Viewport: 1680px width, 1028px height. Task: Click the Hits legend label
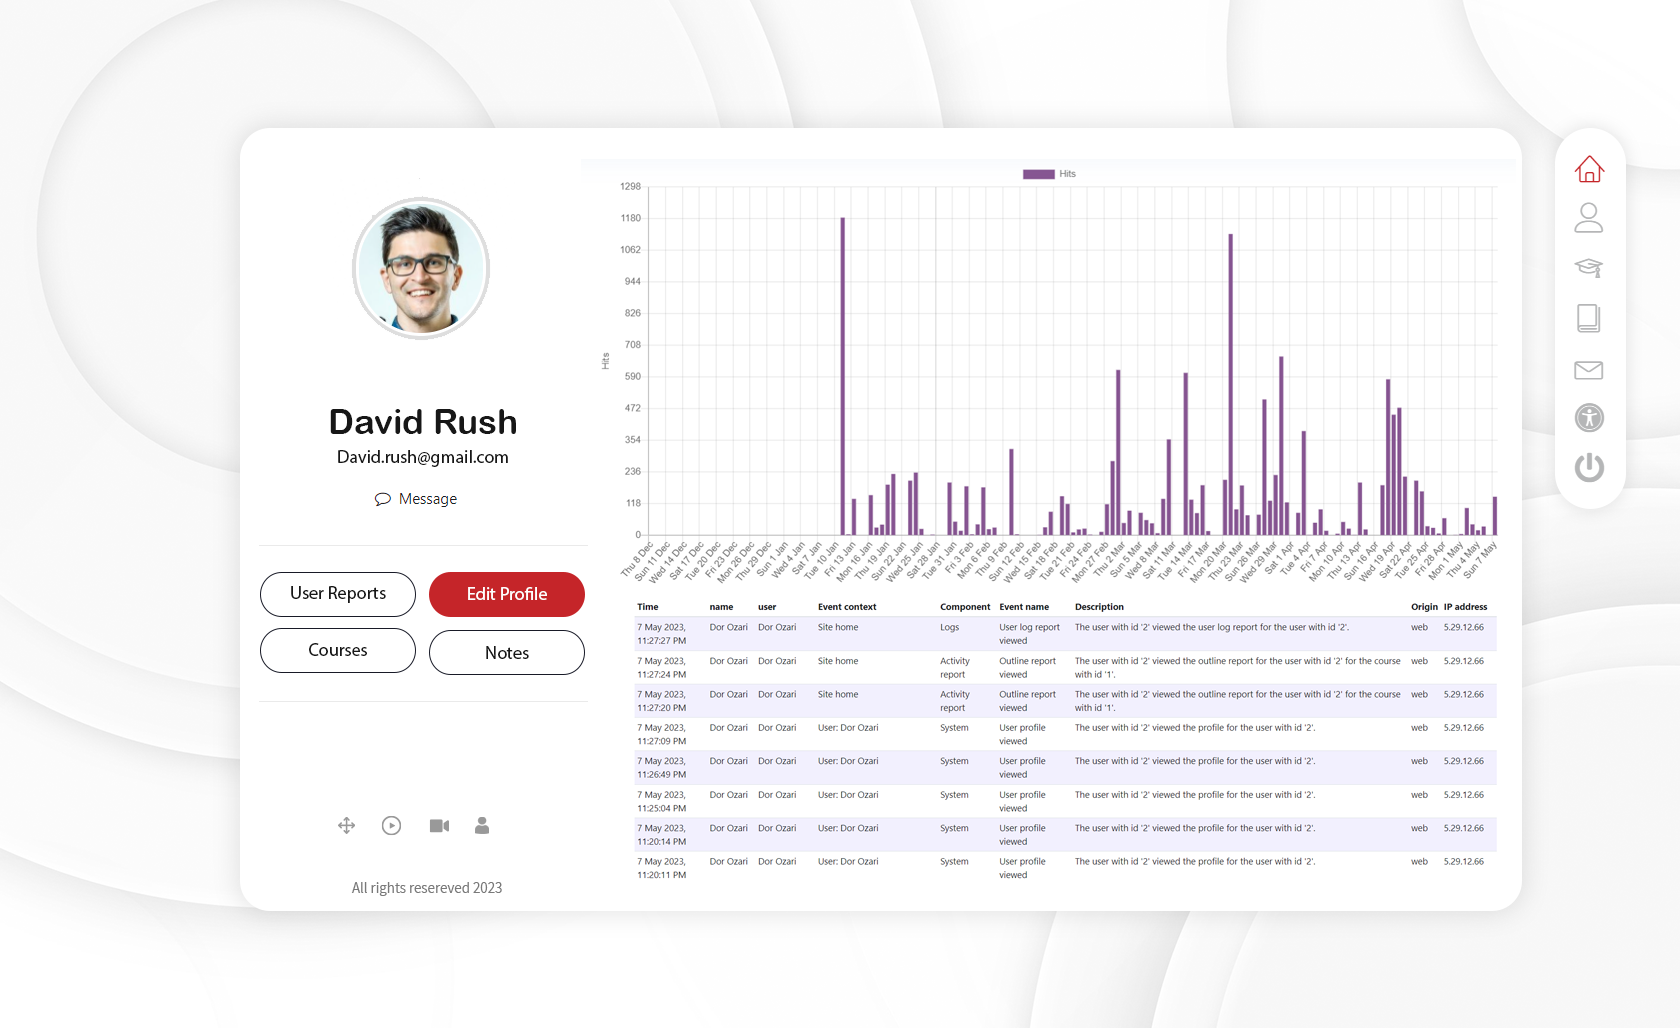pos(1068,174)
